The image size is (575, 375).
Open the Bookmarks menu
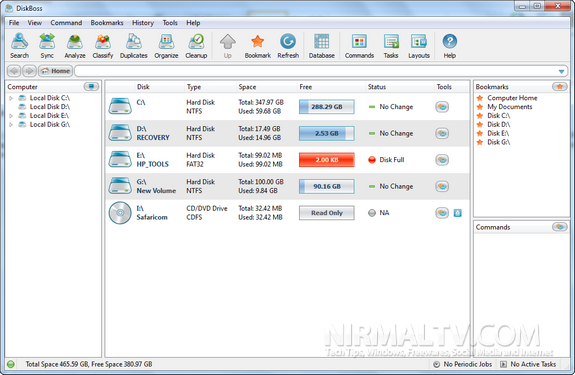click(x=107, y=23)
